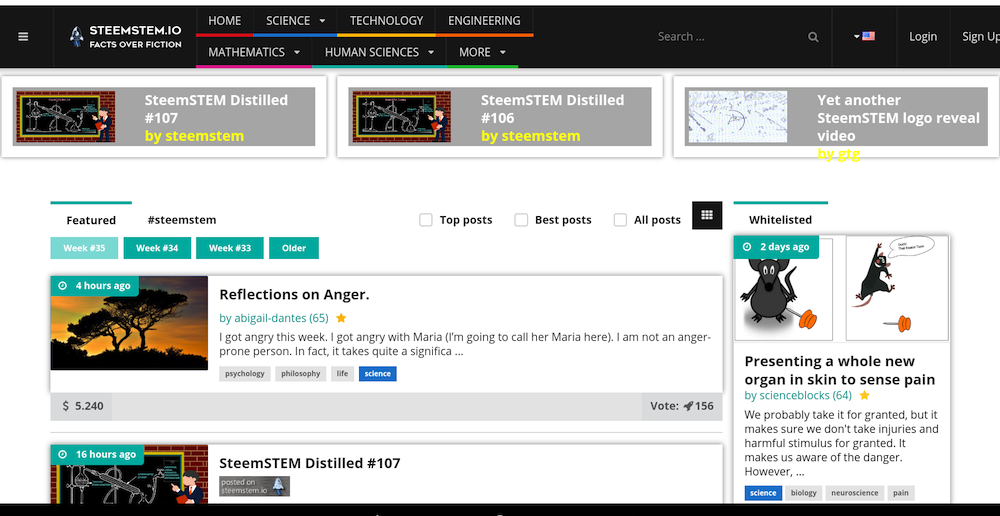Open the Engineering menu item
The image size is (1000, 516).
(484, 20)
